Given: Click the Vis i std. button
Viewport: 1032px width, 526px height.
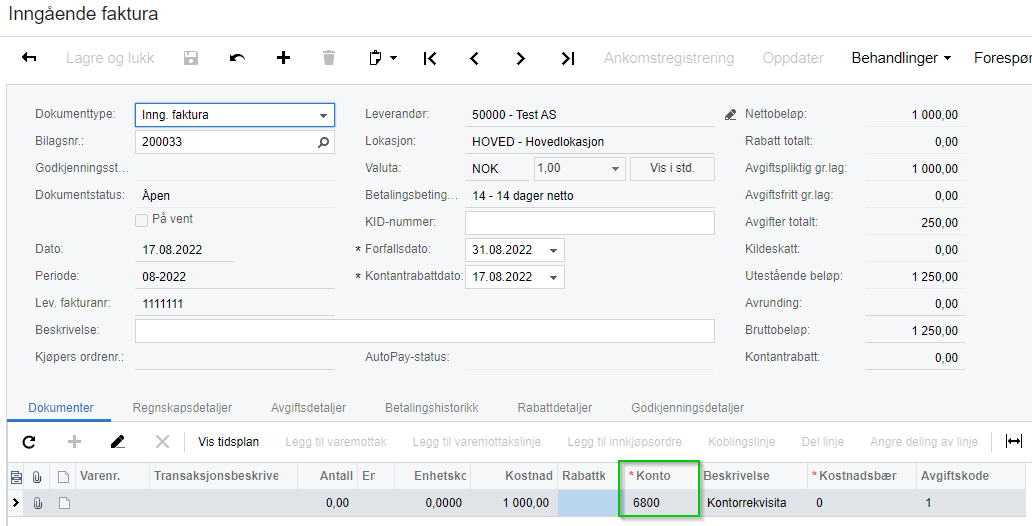Looking at the screenshot, I should point(672,168).
